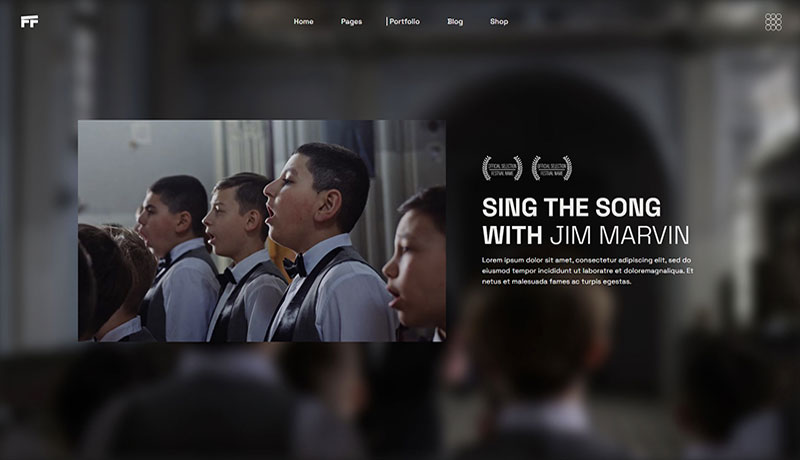The height and width of the screenshot is (460, 800).
Task: Click the word WITH in the title
Action: pos(512,236)
